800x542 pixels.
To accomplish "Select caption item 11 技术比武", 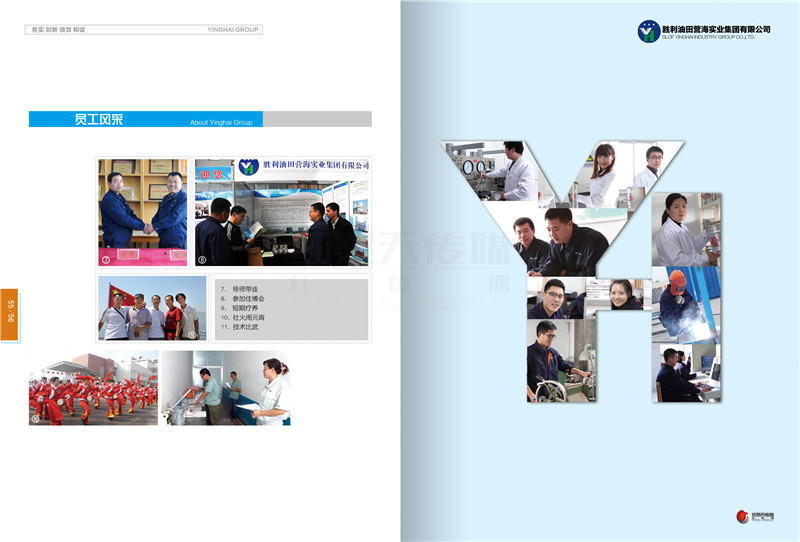I will click(x=244, y=327).
